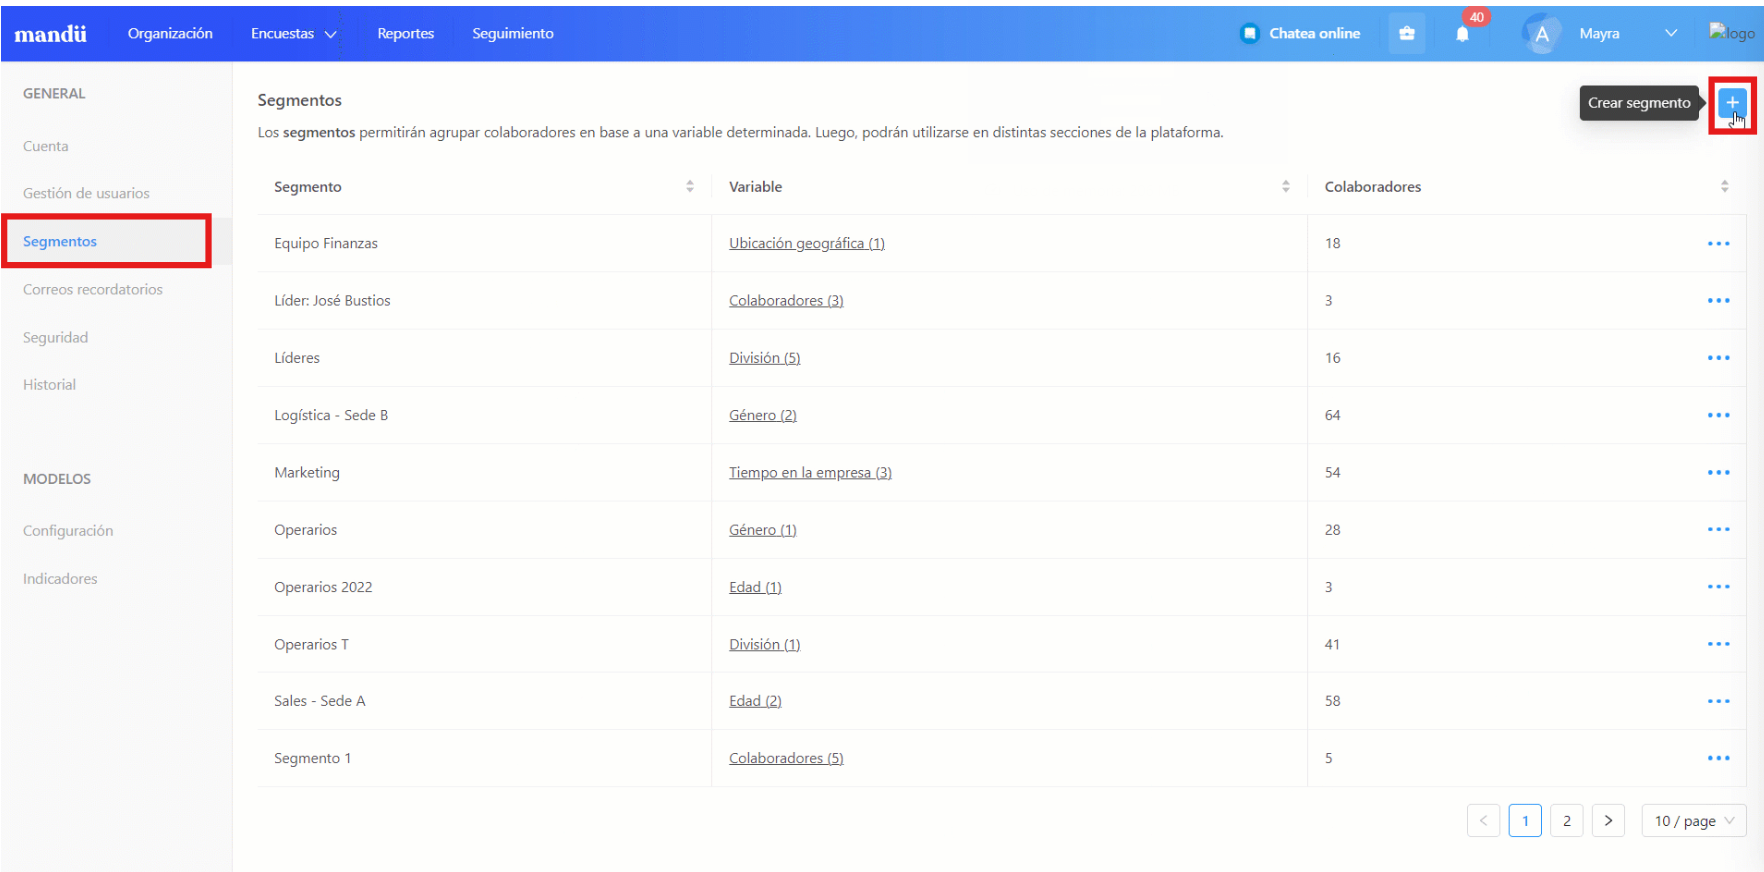This screenshot has width=1764, height=872.
Task: Open actions menu for Operarios 2022 row
Action: click(x=1718, y=587)
